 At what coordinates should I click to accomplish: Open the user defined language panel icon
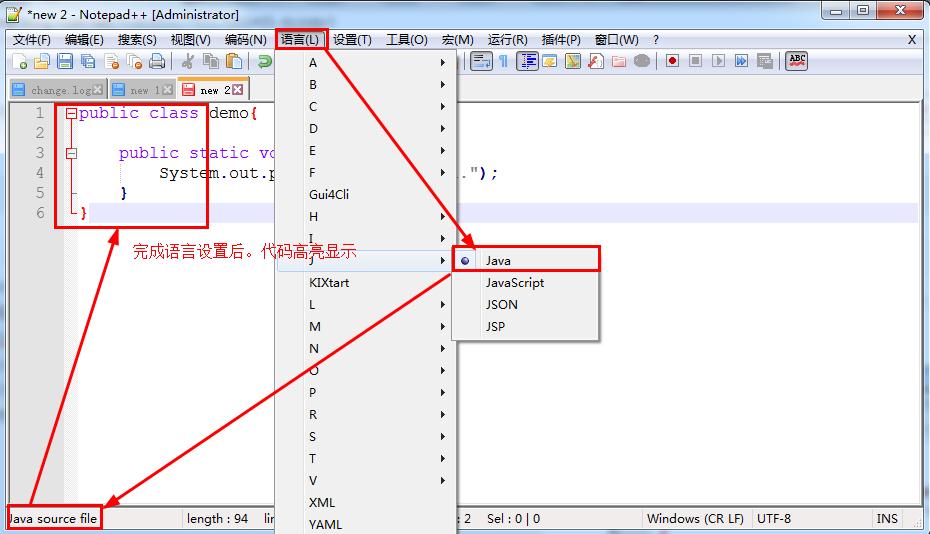click(x=550, y=61)
